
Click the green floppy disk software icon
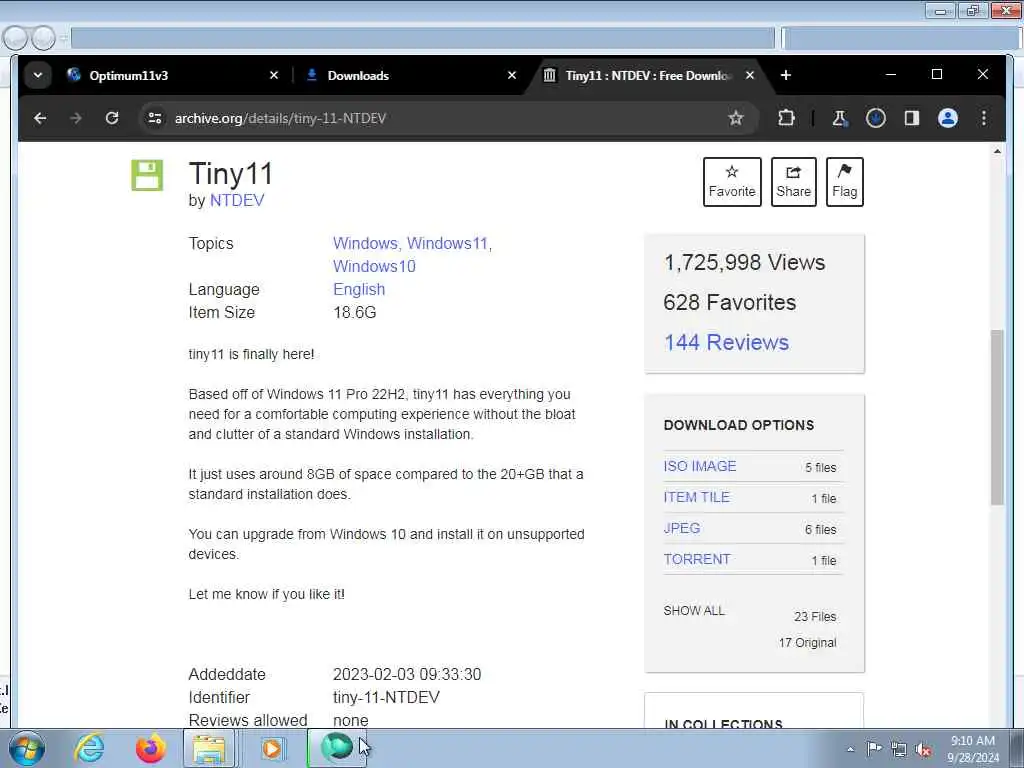147,175
